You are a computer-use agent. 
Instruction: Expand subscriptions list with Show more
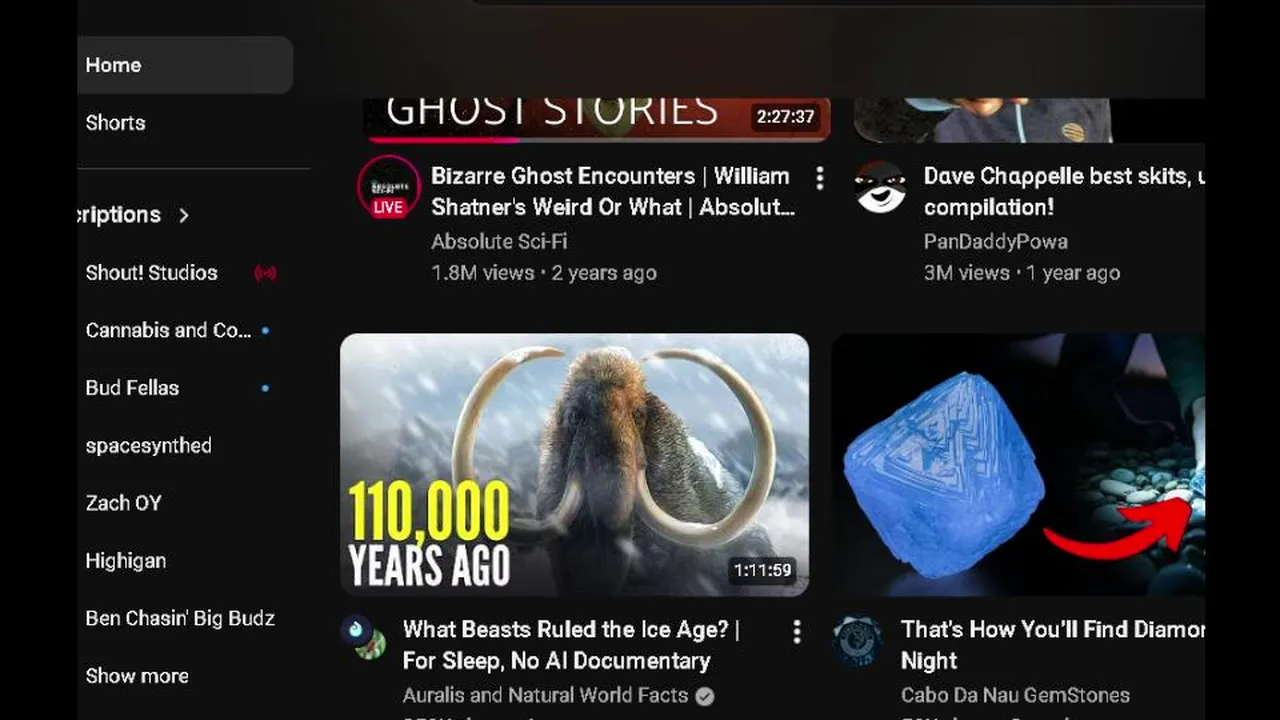137,676
